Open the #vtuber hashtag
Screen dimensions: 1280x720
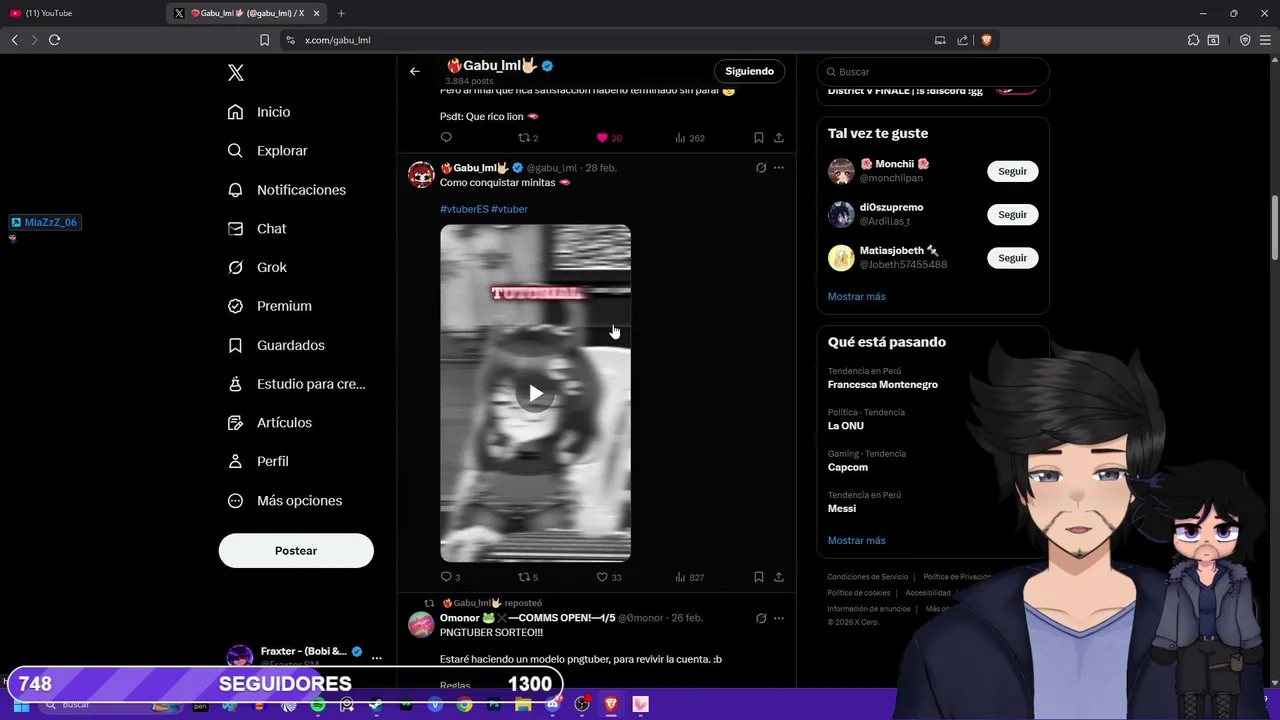click(509, 209)
